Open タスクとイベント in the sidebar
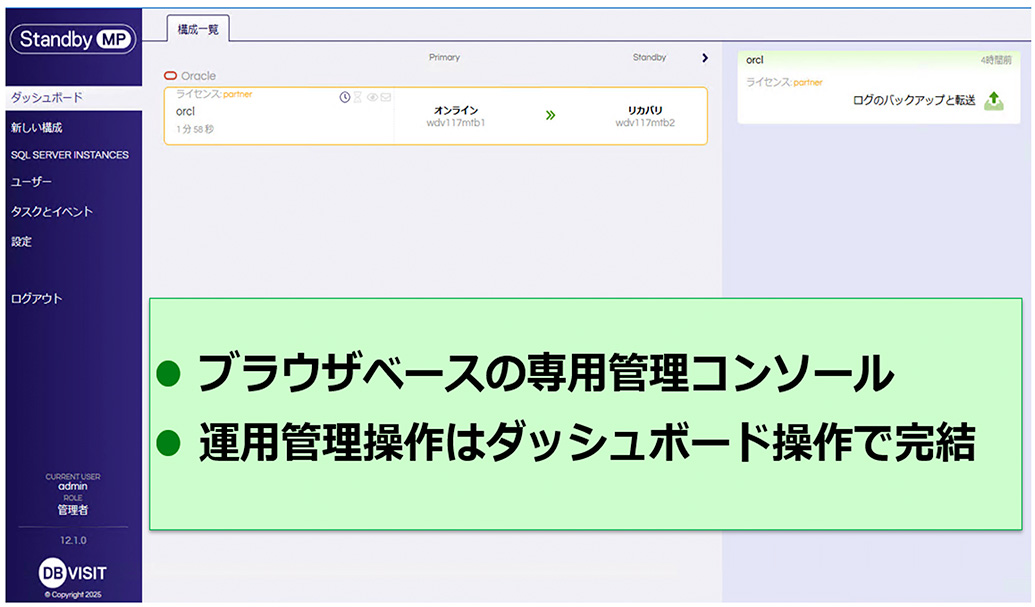The image size is (1035, 607). (x=52, y=212)
